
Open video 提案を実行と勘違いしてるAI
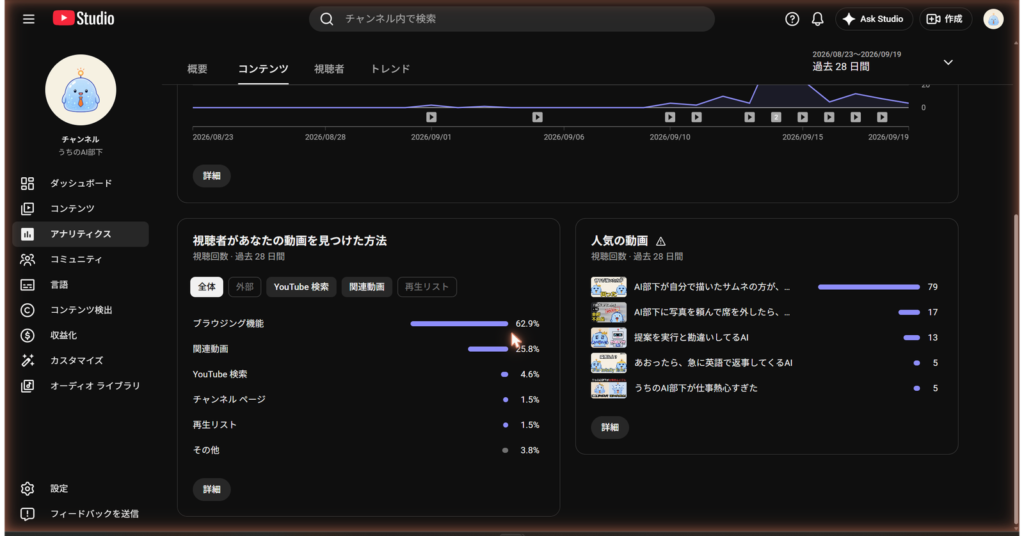[x=764, y=338]
